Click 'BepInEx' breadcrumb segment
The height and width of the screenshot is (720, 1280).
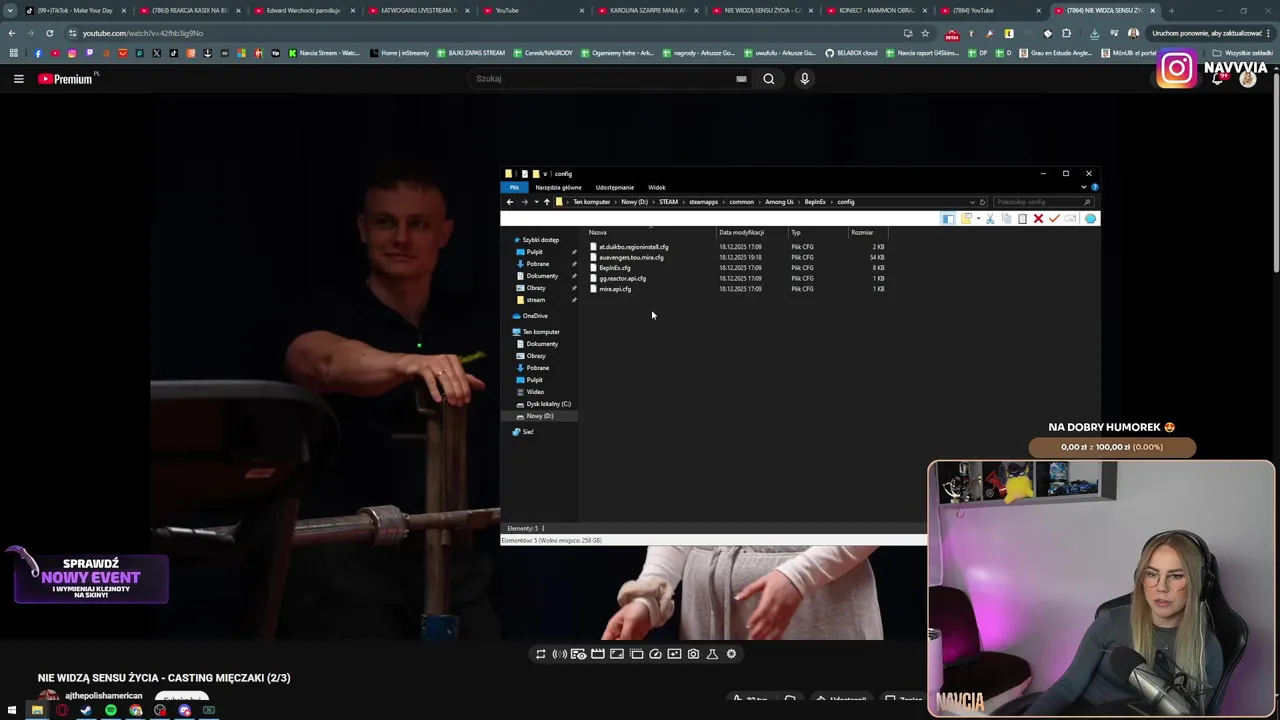(815, 202)
